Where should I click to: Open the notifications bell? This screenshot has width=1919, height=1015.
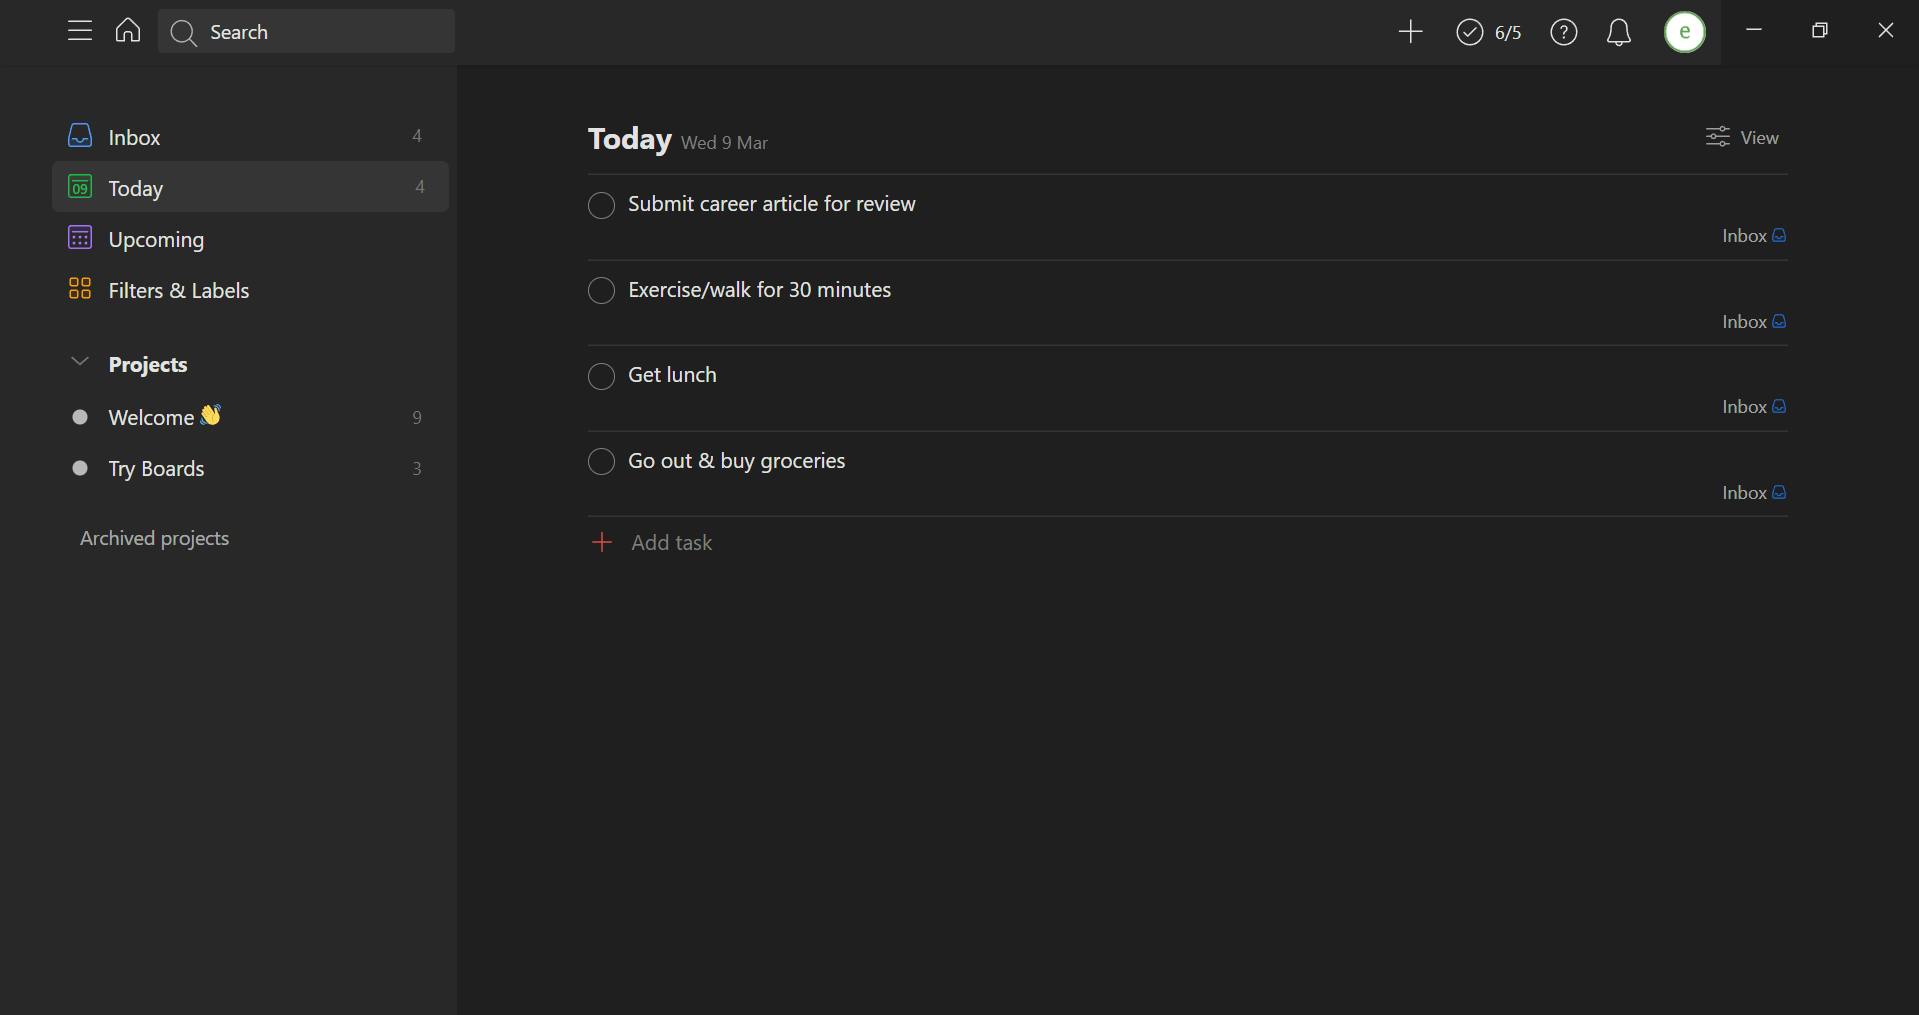coord(1619,32)
